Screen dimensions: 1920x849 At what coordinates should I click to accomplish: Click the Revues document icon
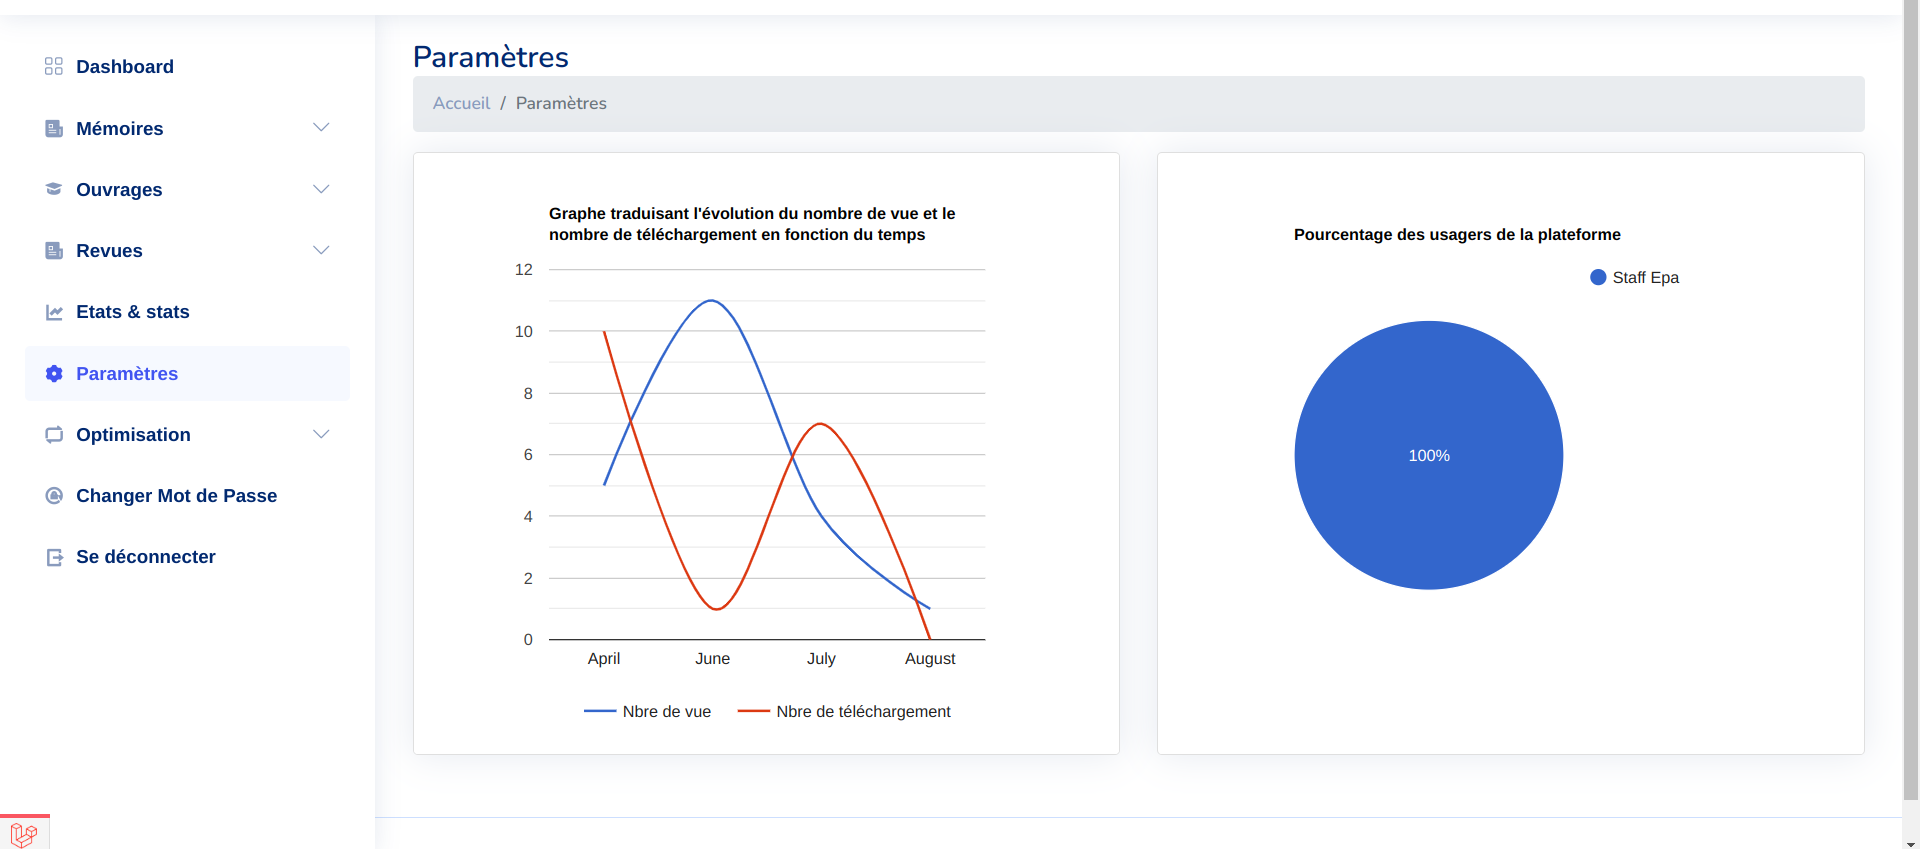pos(54,250)
